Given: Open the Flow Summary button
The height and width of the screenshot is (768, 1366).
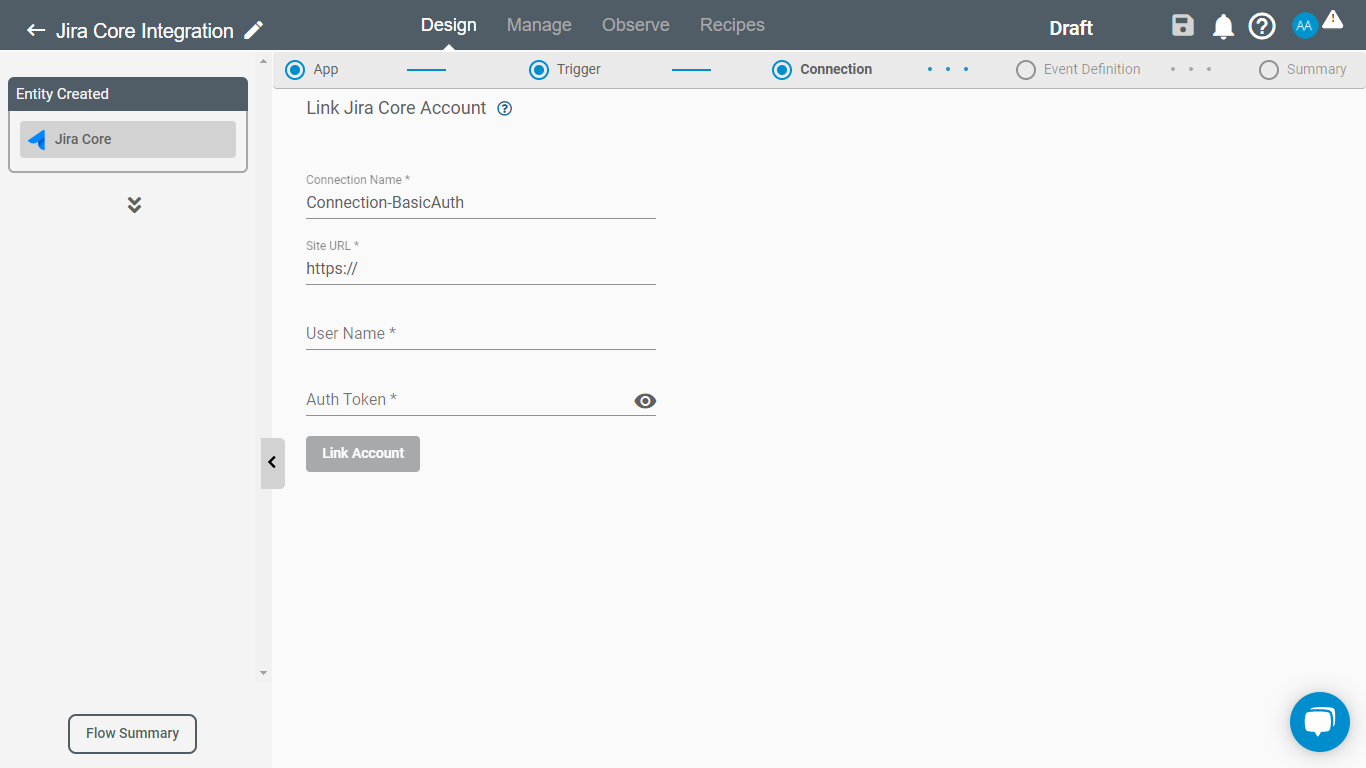Looking at the screenshot, I should pyautogui.click(x=132, y=734).
